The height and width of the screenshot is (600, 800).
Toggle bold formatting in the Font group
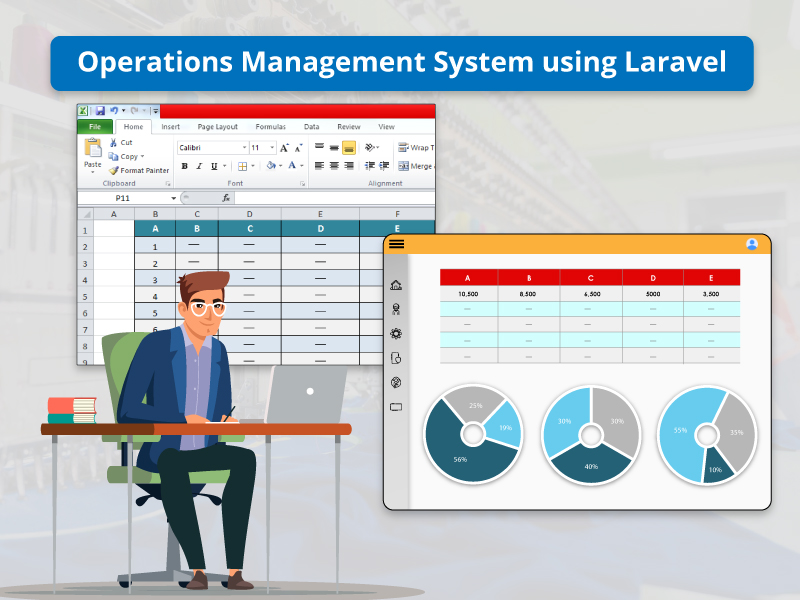(x=184, y=164)
